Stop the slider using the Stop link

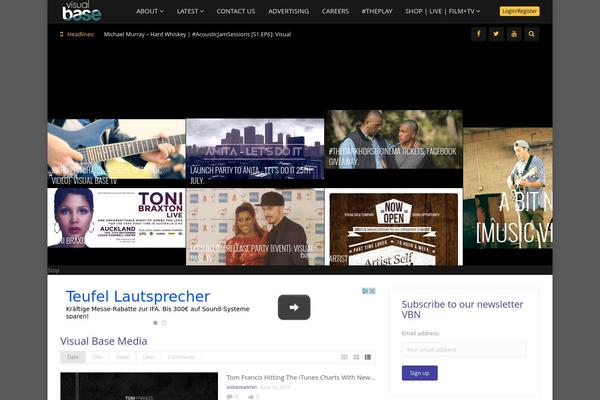click(53, 270)
